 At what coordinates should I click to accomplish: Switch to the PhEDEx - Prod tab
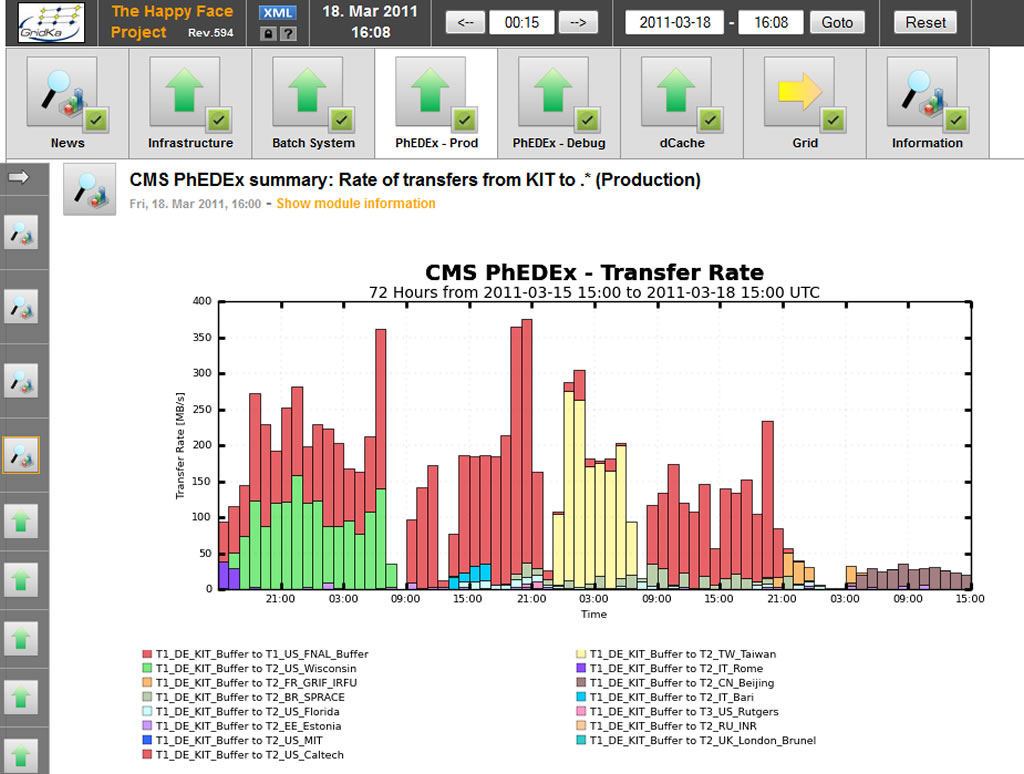point(436,103)
